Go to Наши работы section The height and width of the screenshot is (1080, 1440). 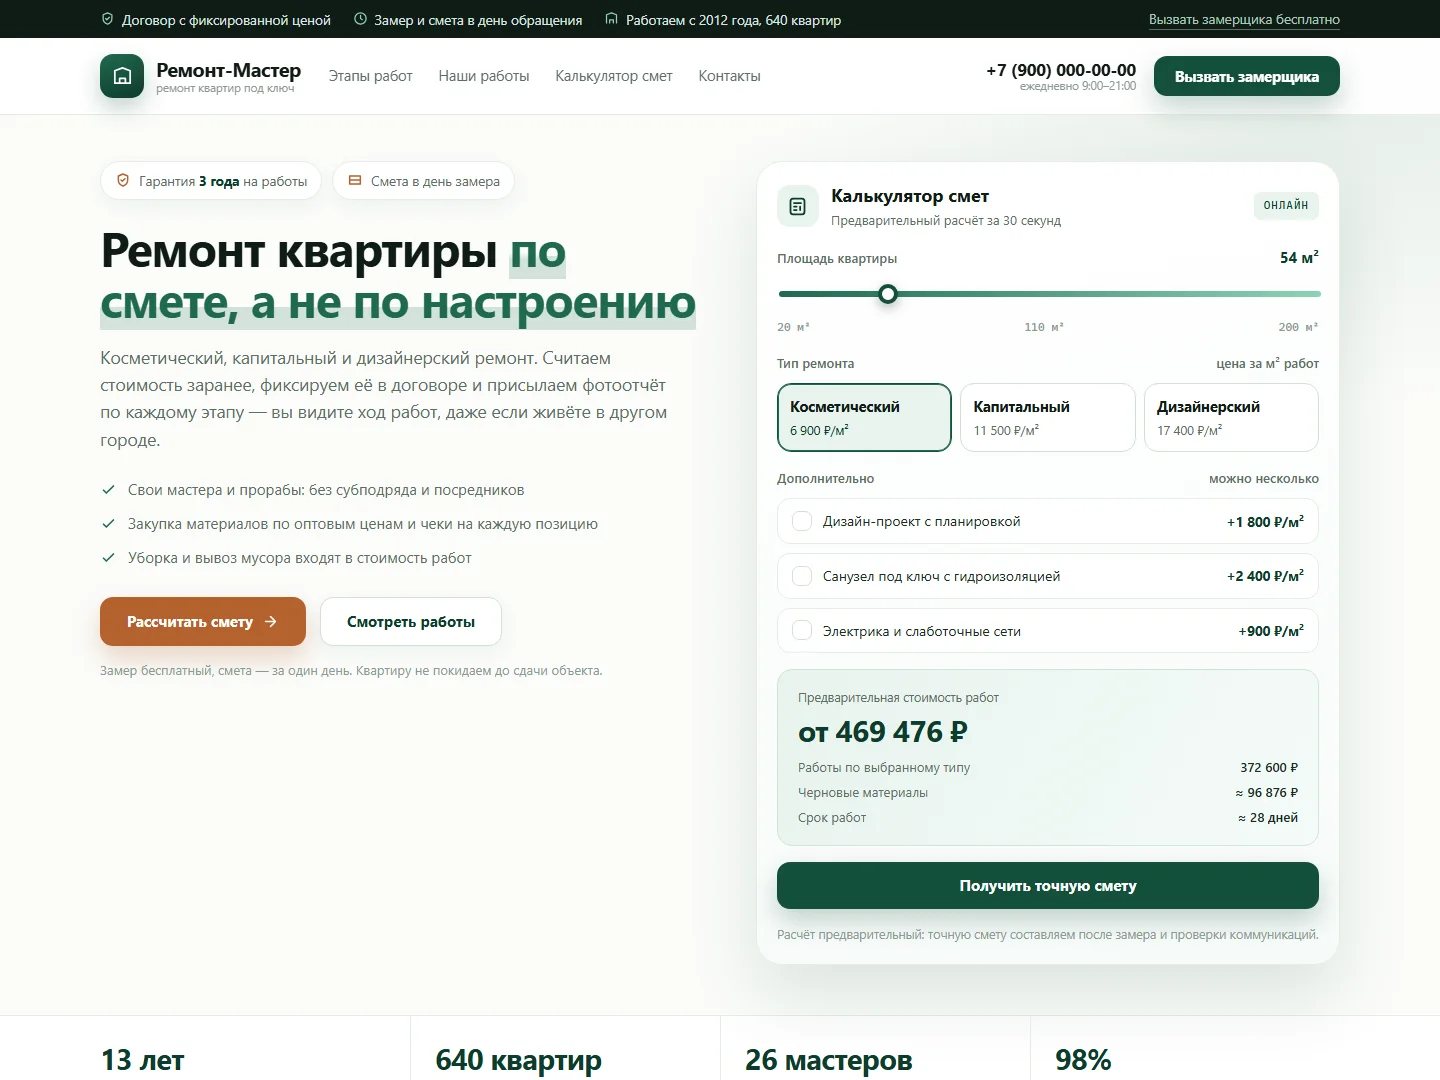[484, 76]
